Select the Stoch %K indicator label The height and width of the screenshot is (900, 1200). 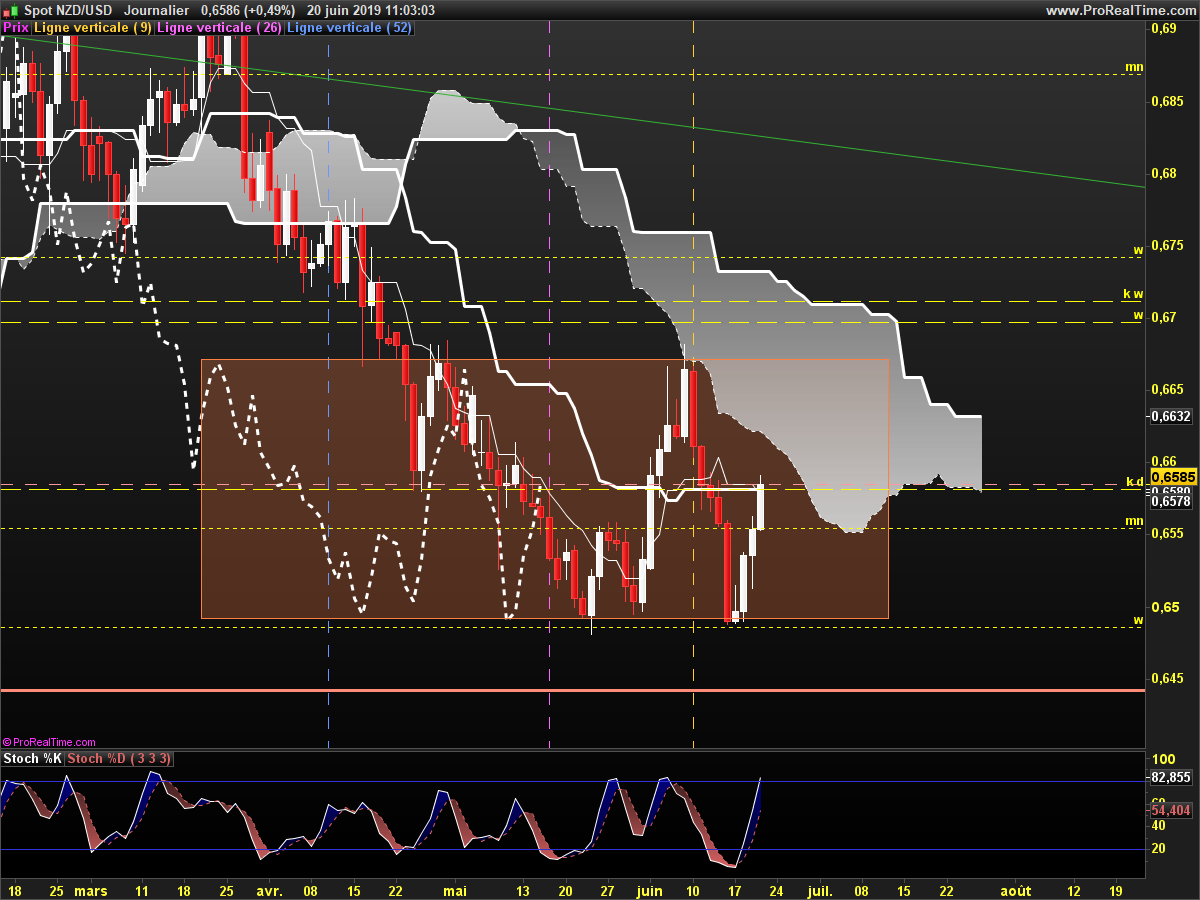pos(33,759)
